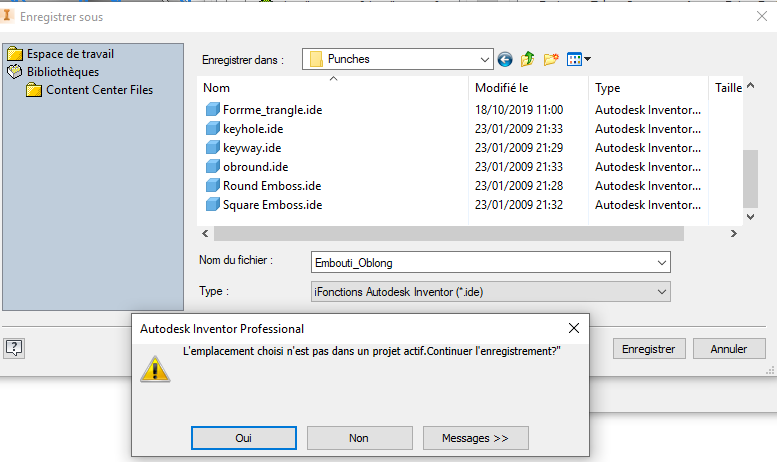The width and height of the screenshot is (777, 462).
Task: Select file keyhole.ide
Action: tap(253, 129)
